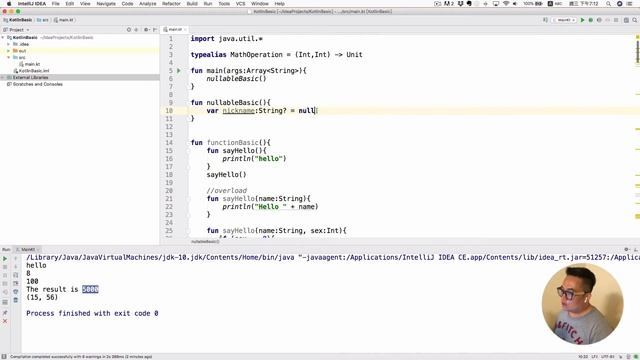Image resolution: width=640 pixels, height=360 pixels.
Task: Run the program with the green toolbar Run button
Action: click(x=582, y=20)
